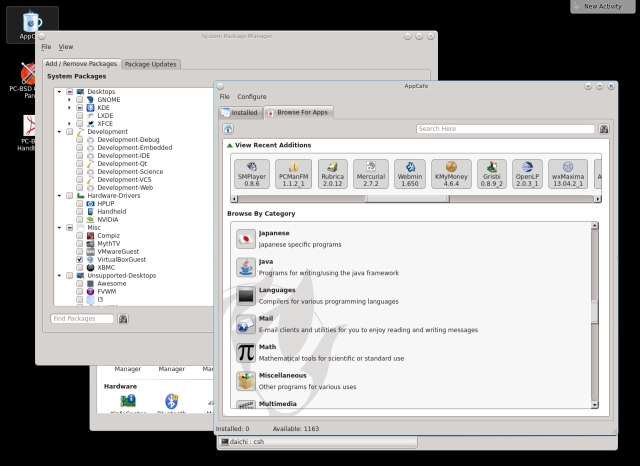The height and width of the screenshot is (466, 640).
Task: Toggle the KDE package checkbox
Action: 80,108
